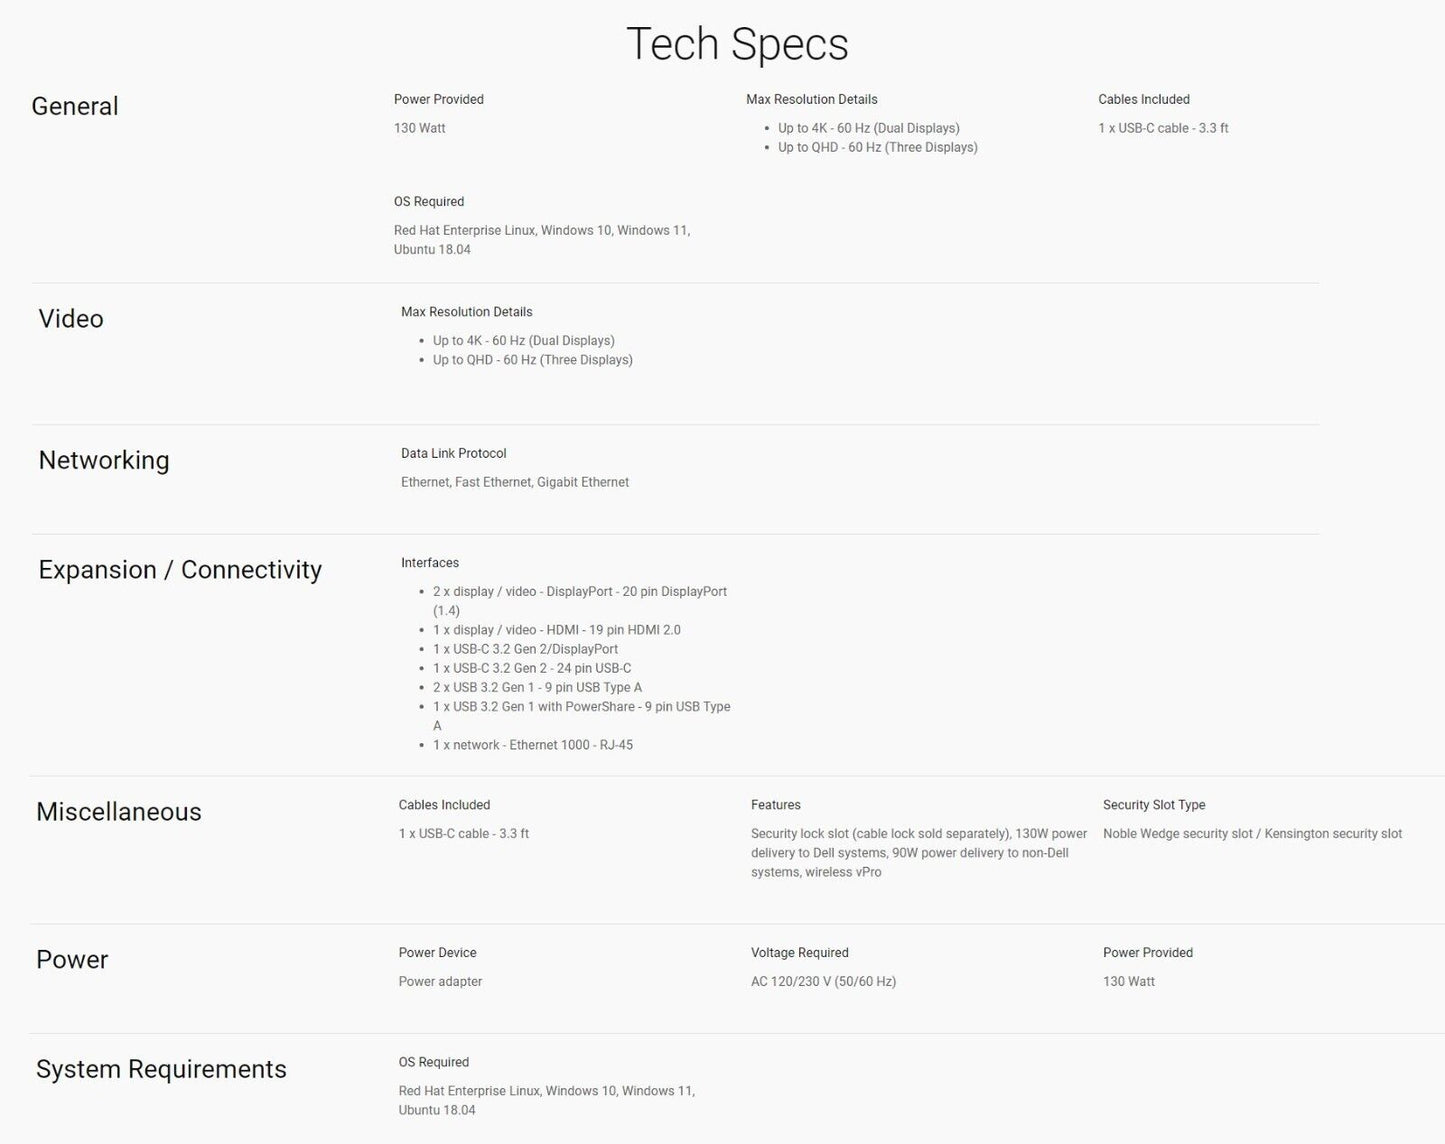Select the Miscellaneous section heading
The image size is (1445, 1144).
pyautogui.click(x=119, y=812)
